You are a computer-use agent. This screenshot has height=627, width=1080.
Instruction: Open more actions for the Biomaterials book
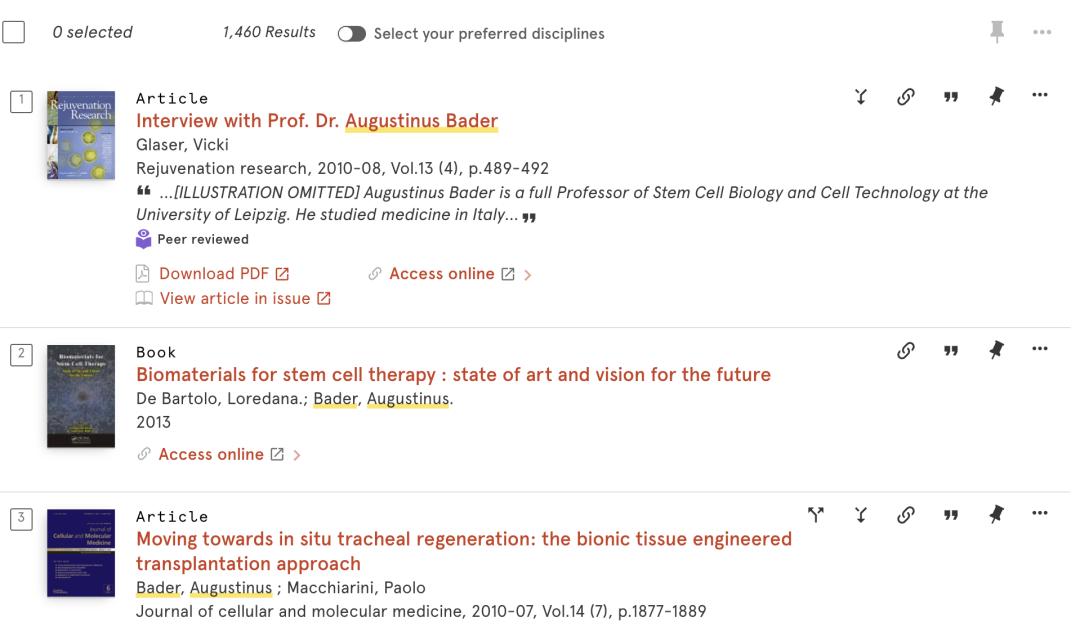(x=1040, y=350)
